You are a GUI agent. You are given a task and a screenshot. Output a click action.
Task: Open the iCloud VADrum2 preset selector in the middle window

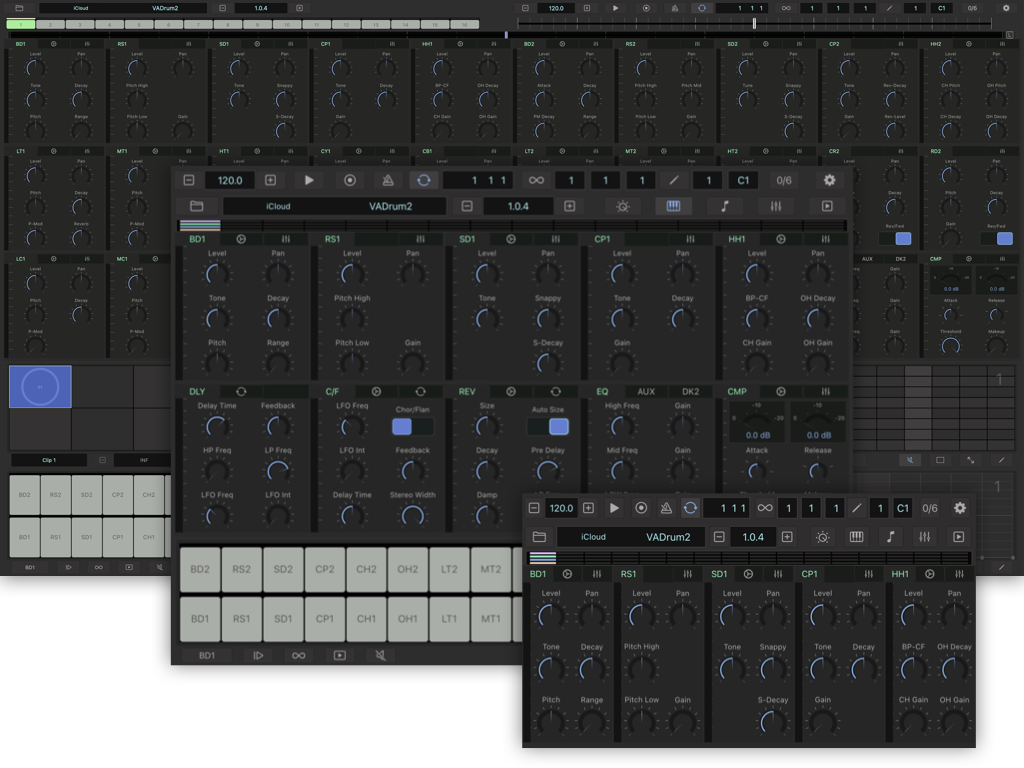tap(334, 206)
